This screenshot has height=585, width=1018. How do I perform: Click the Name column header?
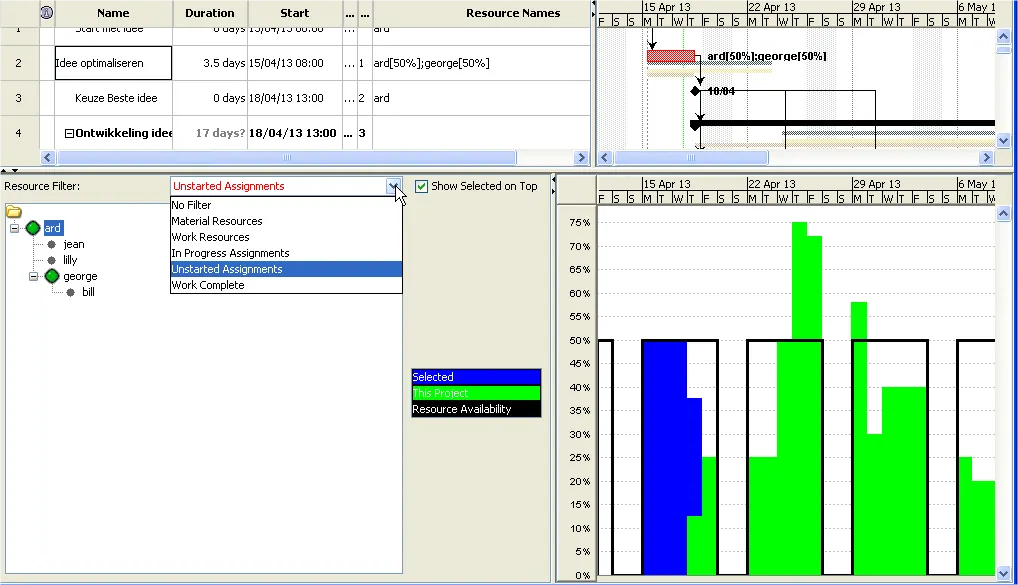(113, 13)
